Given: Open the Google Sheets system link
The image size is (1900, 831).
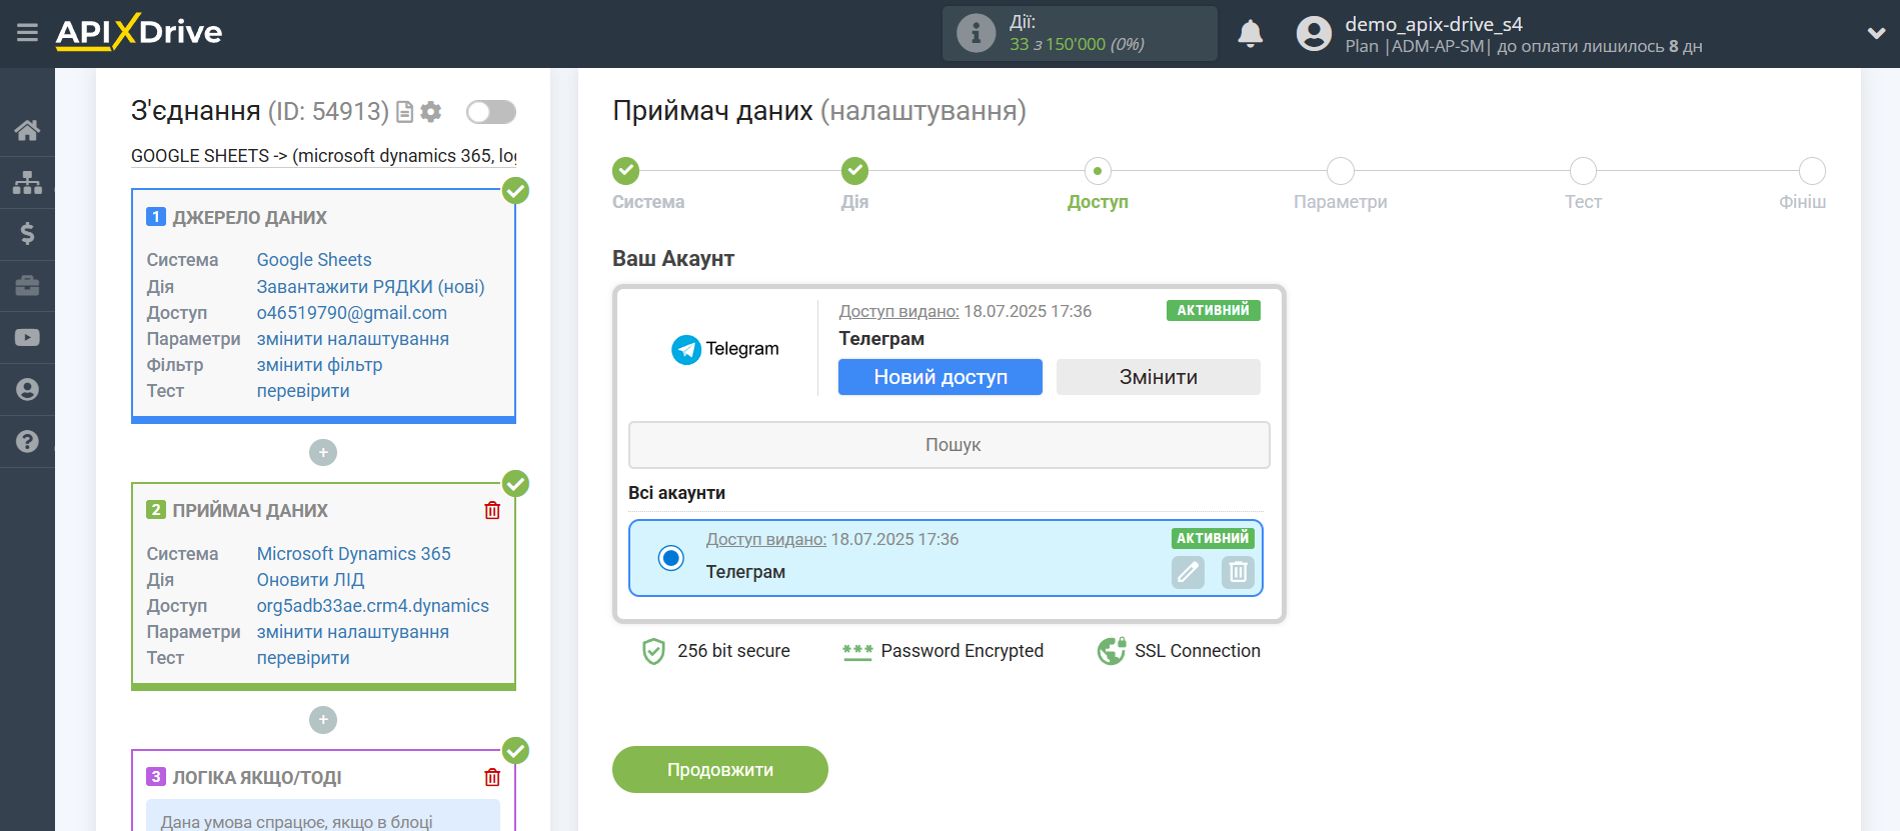Looking at the screenshot, I should point(314,260).
